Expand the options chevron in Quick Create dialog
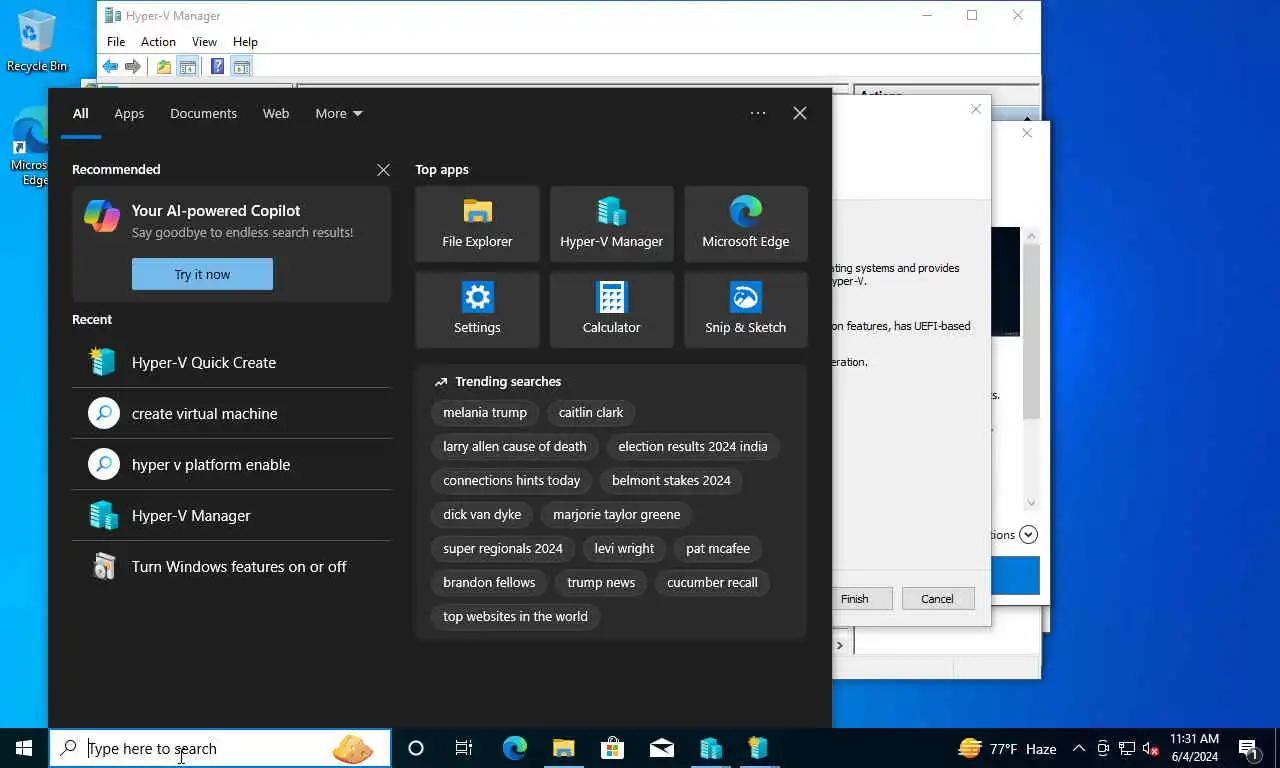1280x768 pixels. coord(1029,535)
